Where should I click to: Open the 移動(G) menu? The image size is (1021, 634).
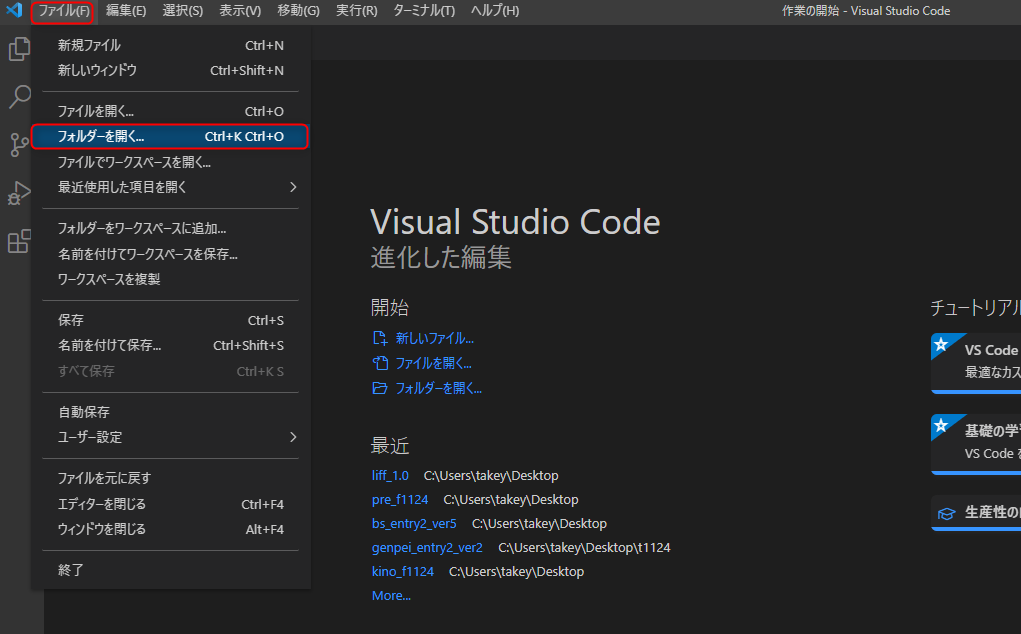coord(298,11)
